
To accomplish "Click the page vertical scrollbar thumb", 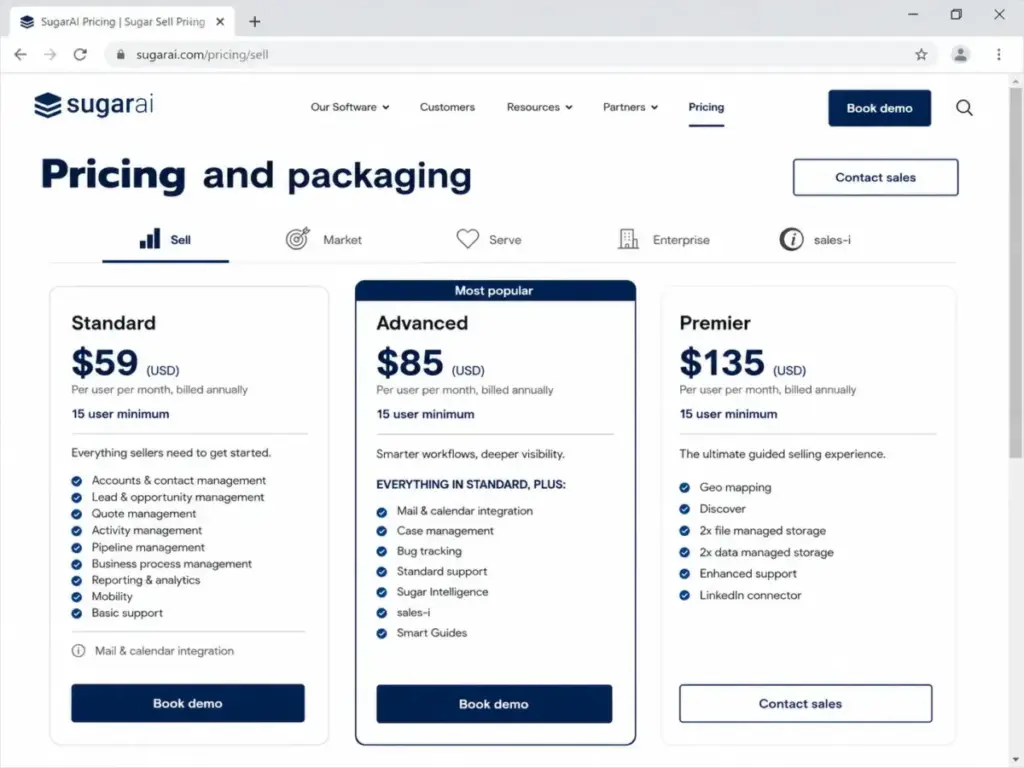I will click(1015, 271).
